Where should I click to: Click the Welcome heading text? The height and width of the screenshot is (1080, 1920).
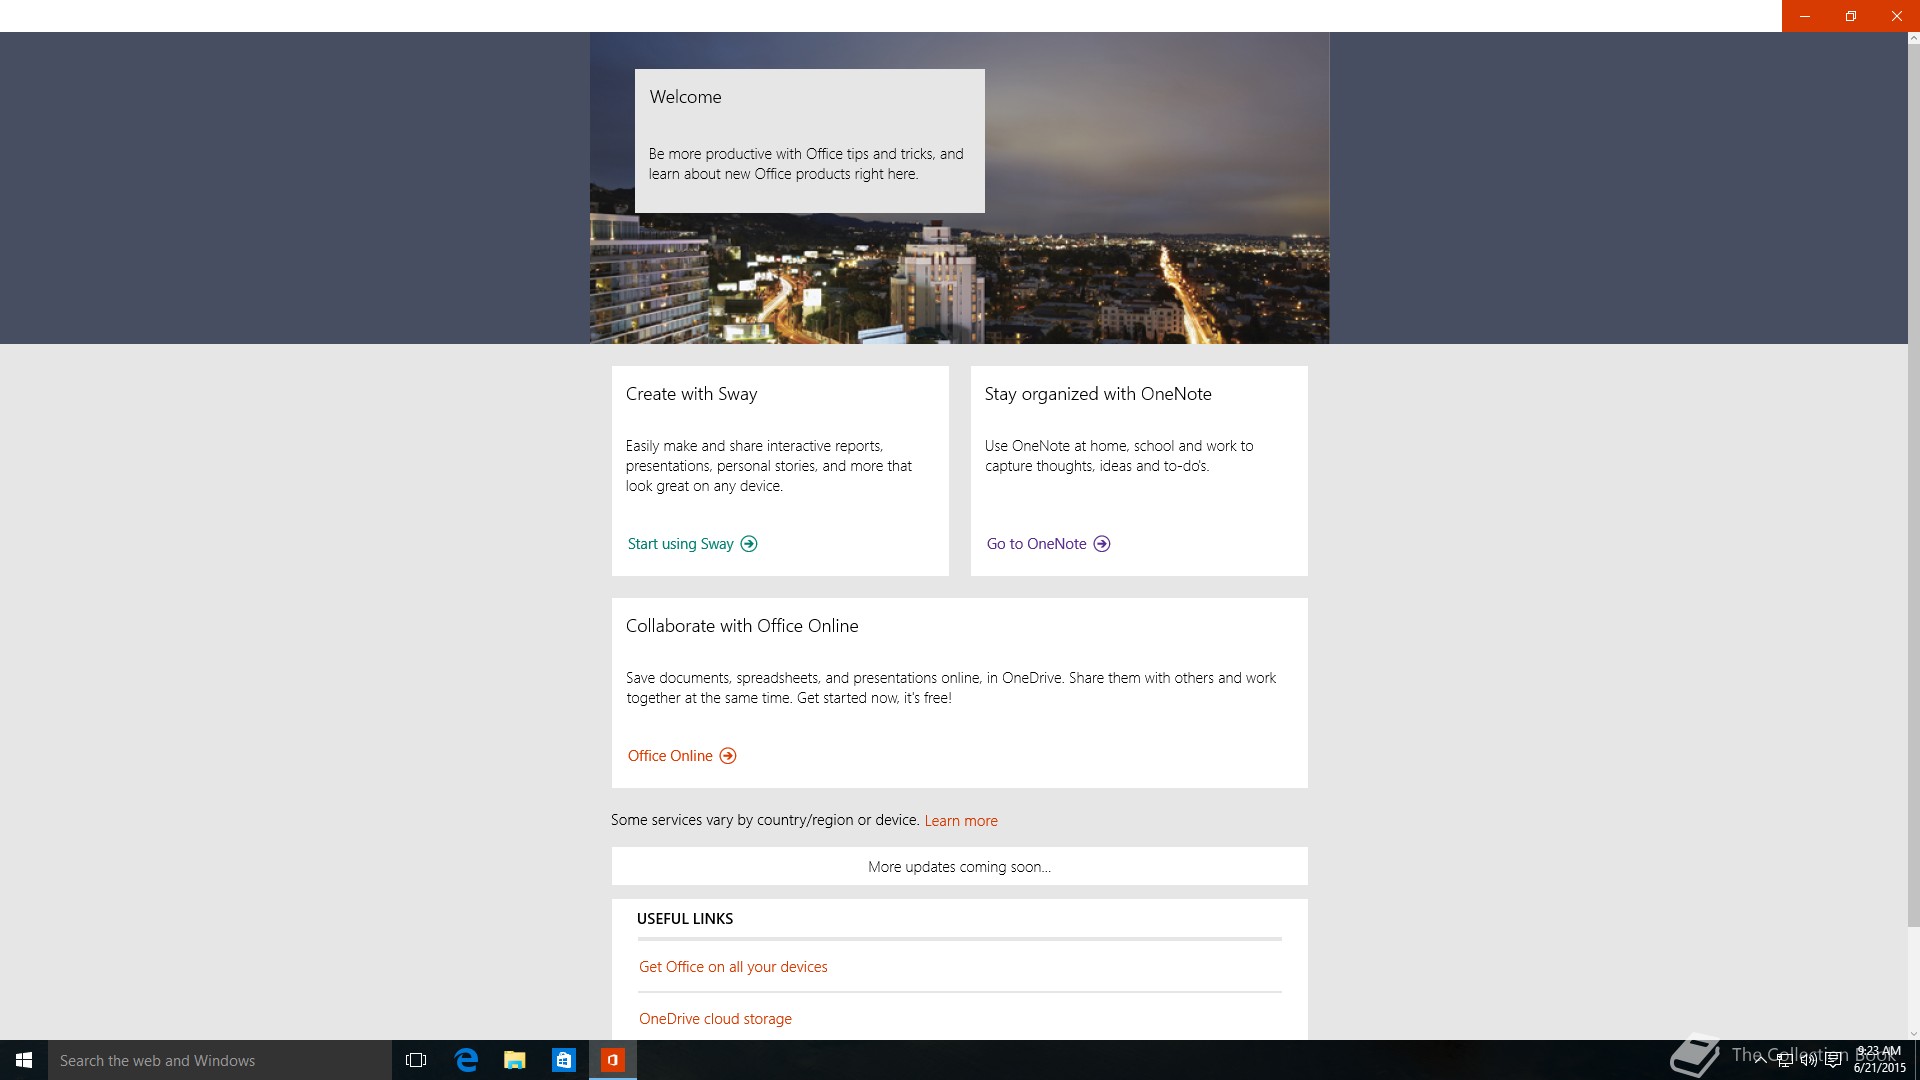click(x=685, y=97)
